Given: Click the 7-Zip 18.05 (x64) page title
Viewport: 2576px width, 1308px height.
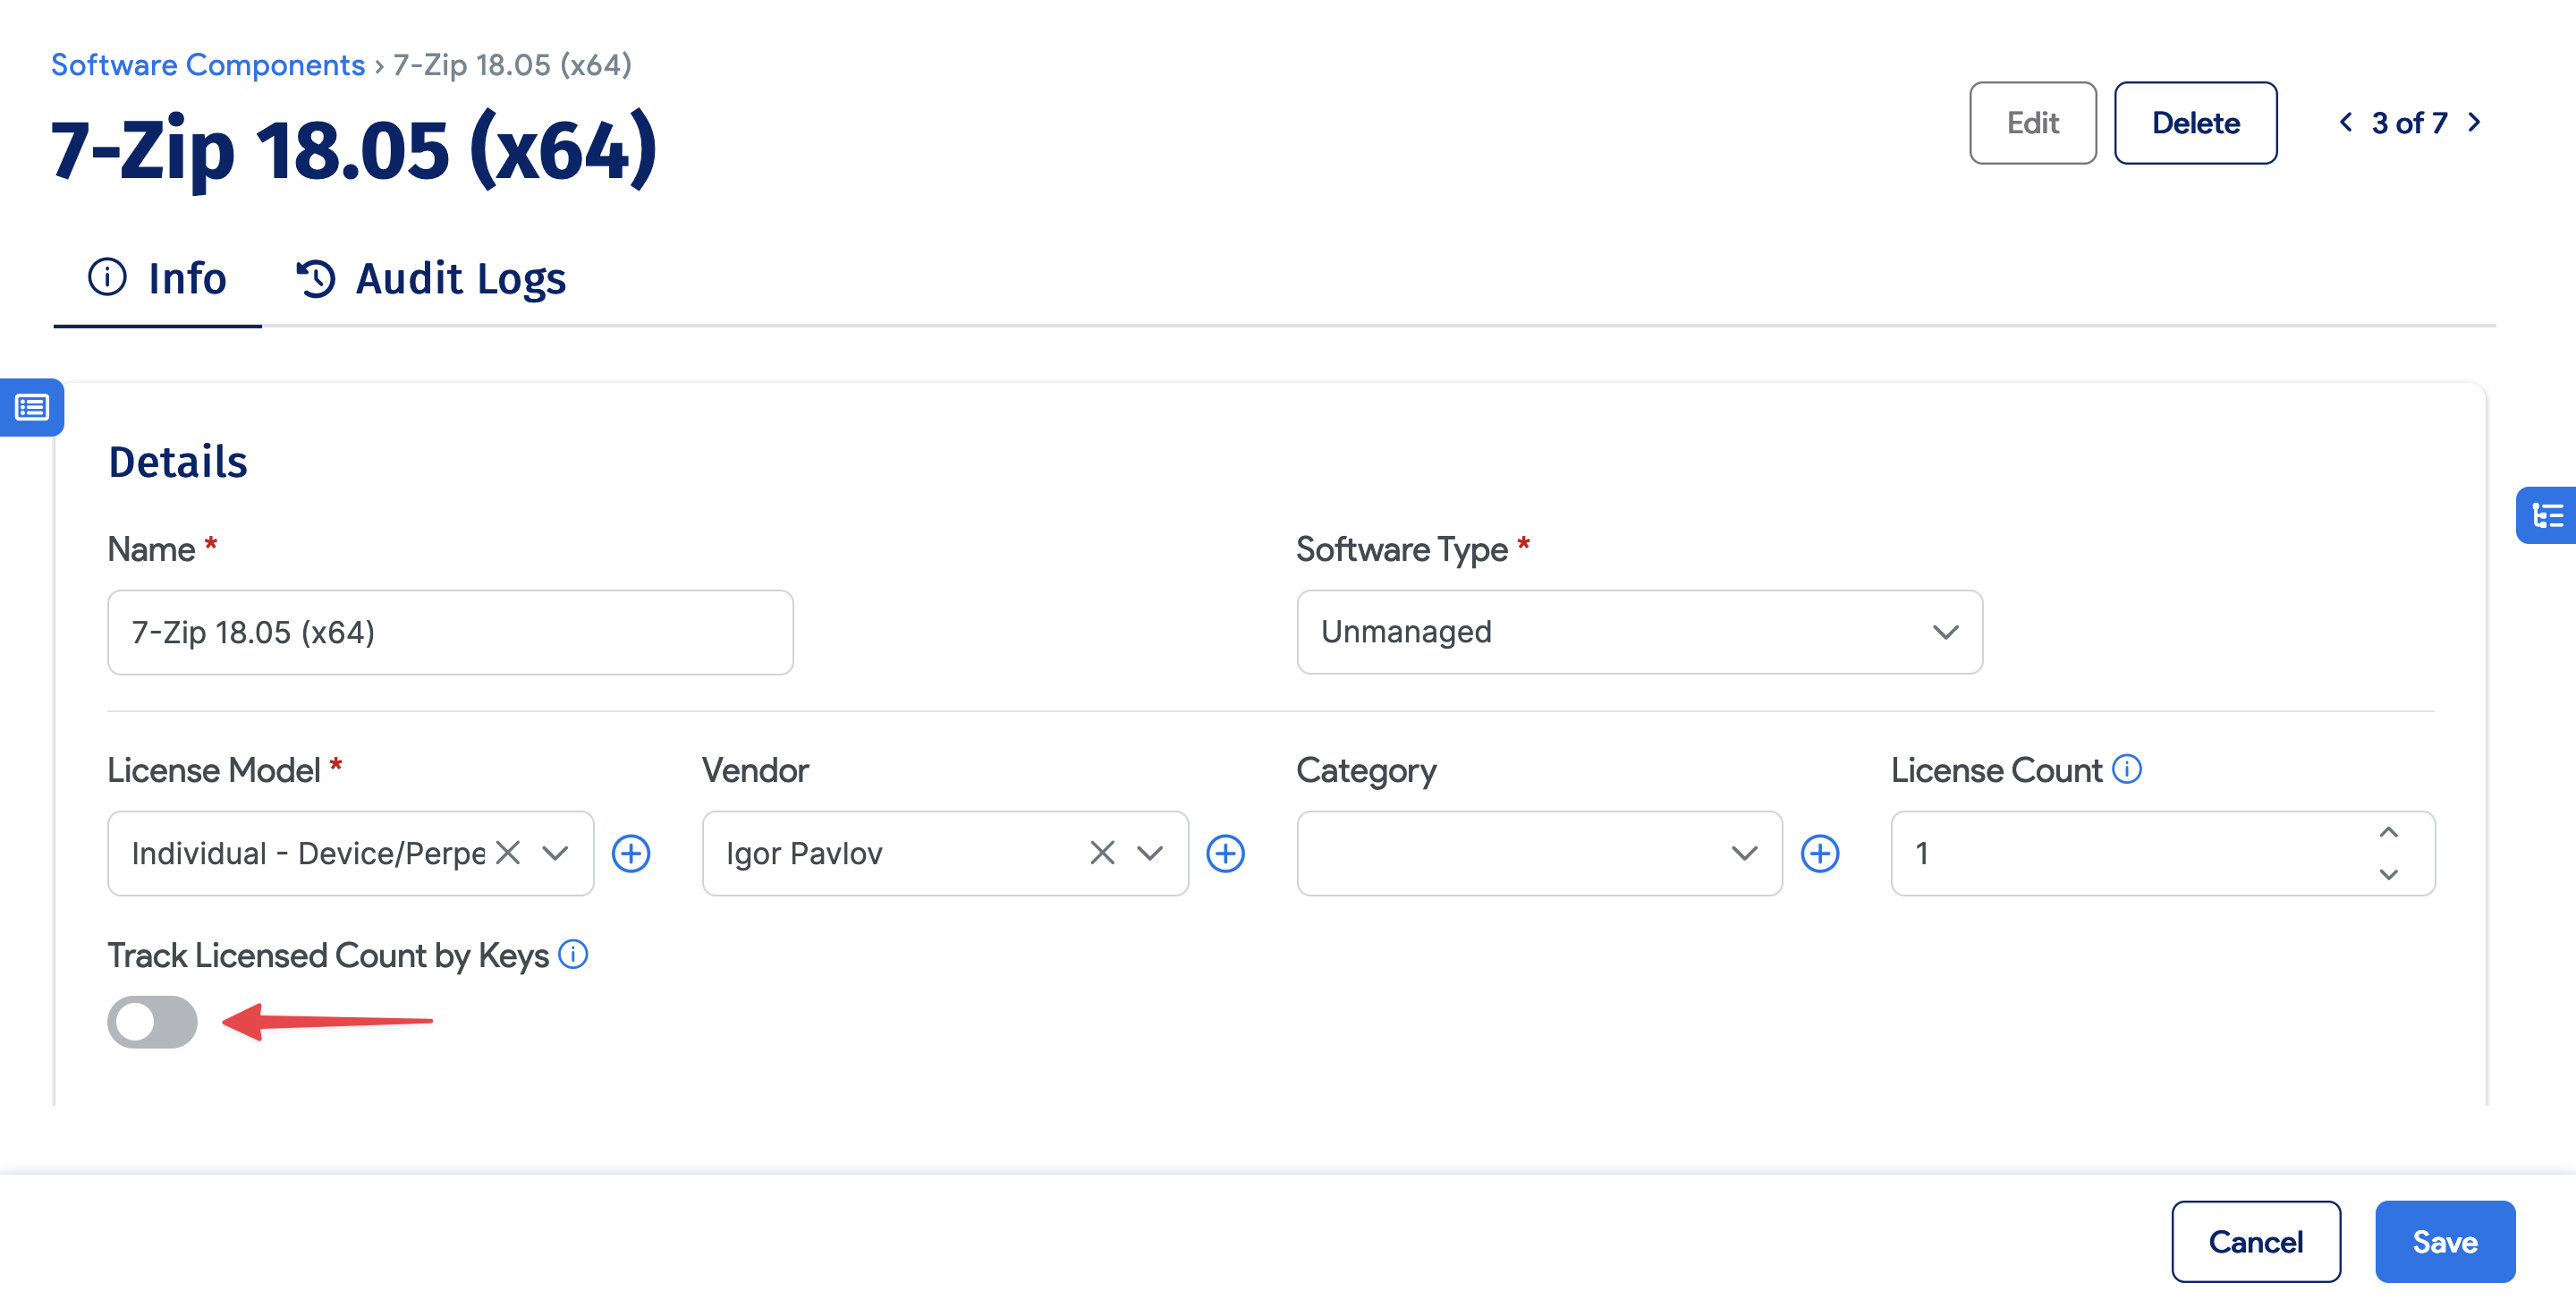Looking at the screenshot, I should (x=354, y=150).
